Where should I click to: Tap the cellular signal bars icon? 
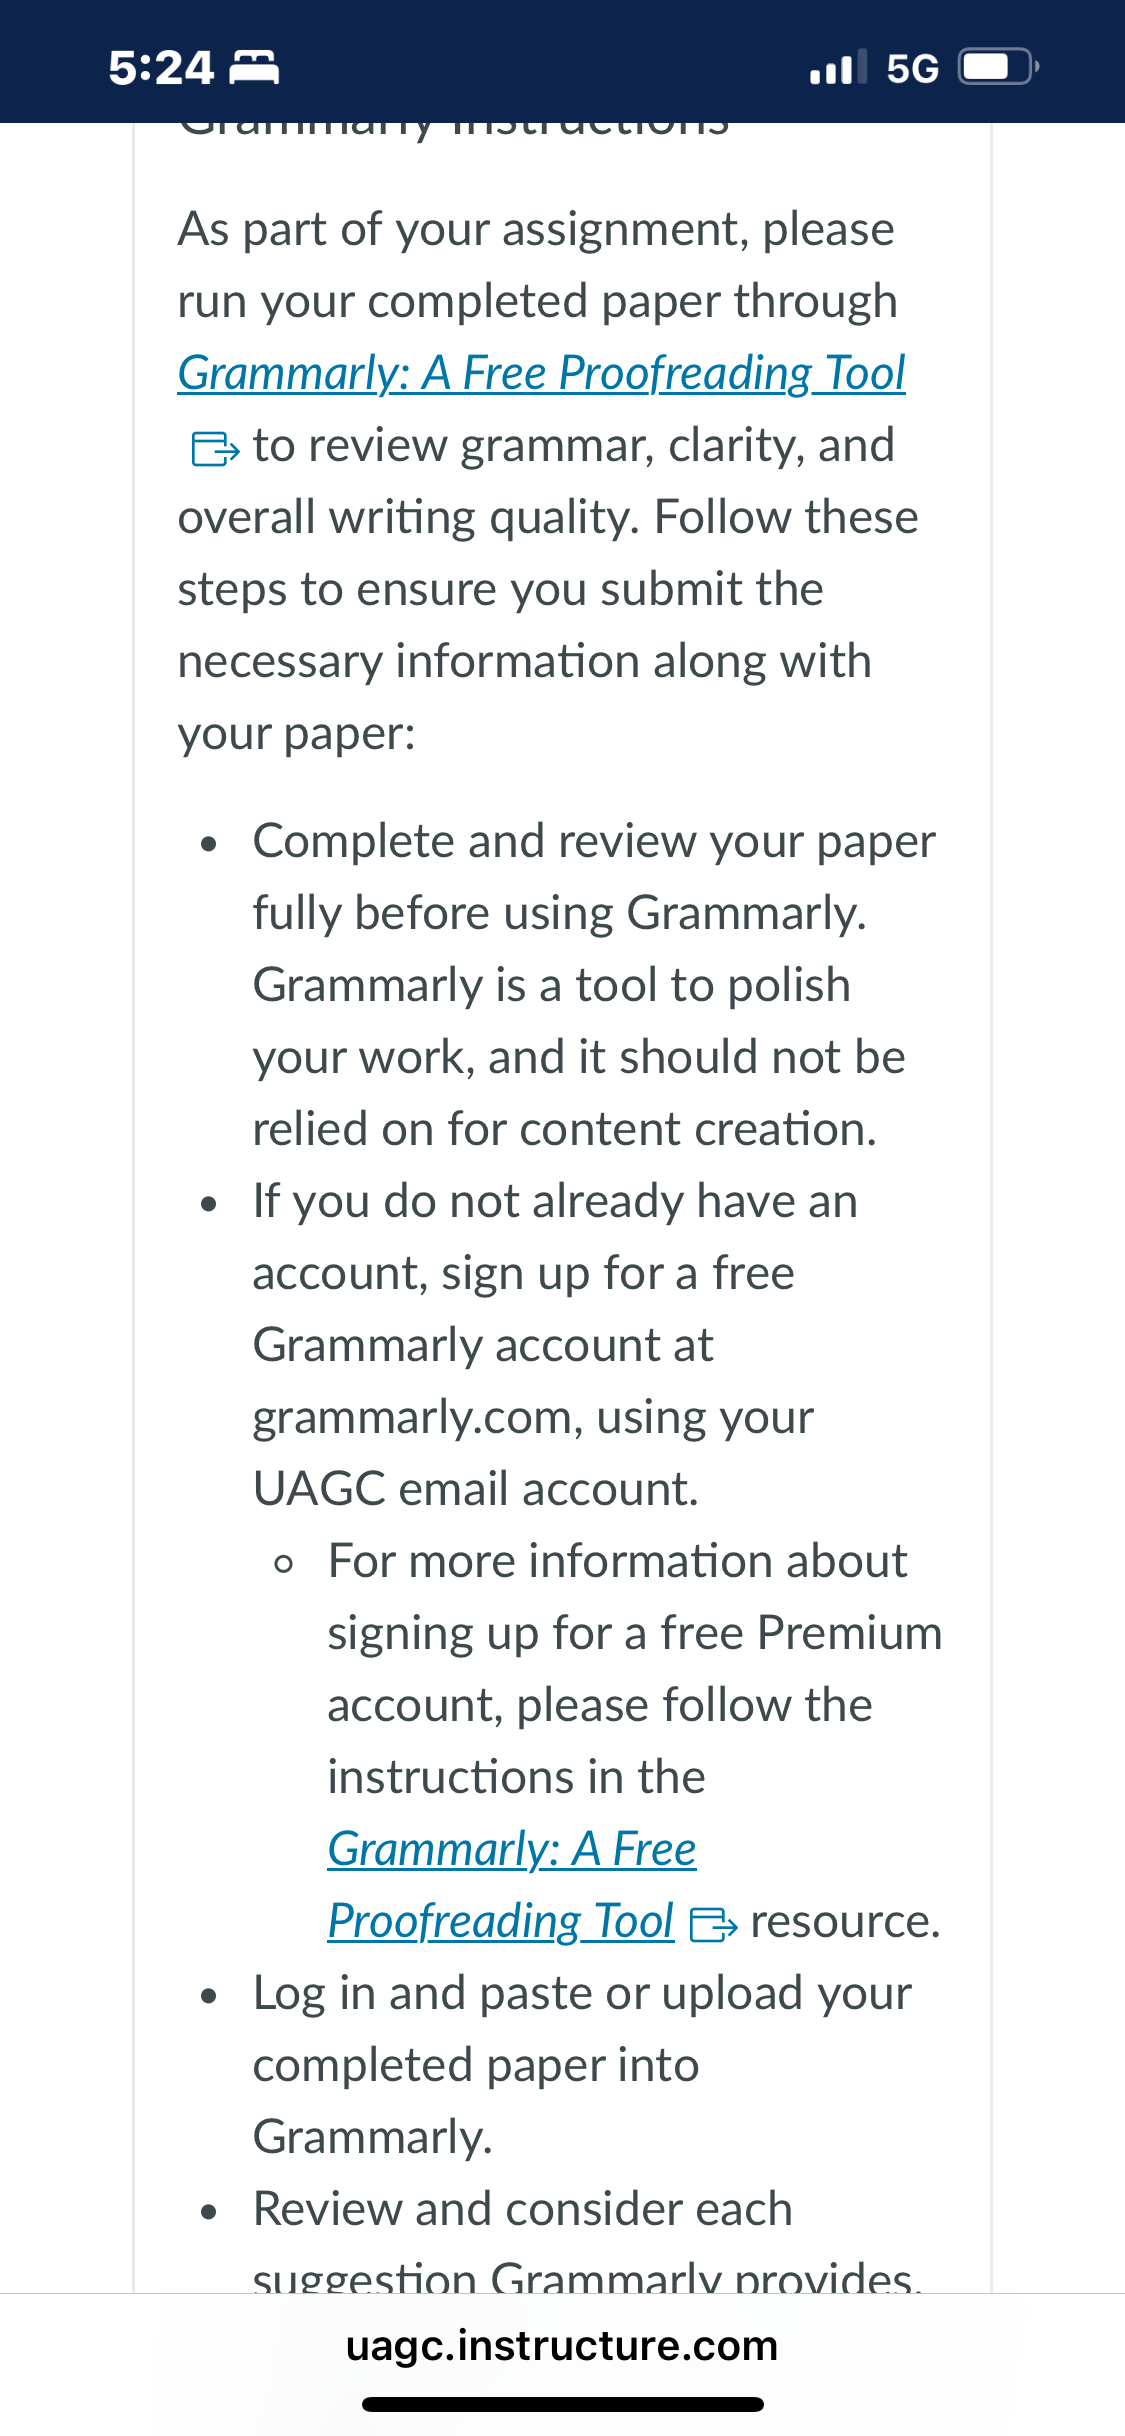838,68
